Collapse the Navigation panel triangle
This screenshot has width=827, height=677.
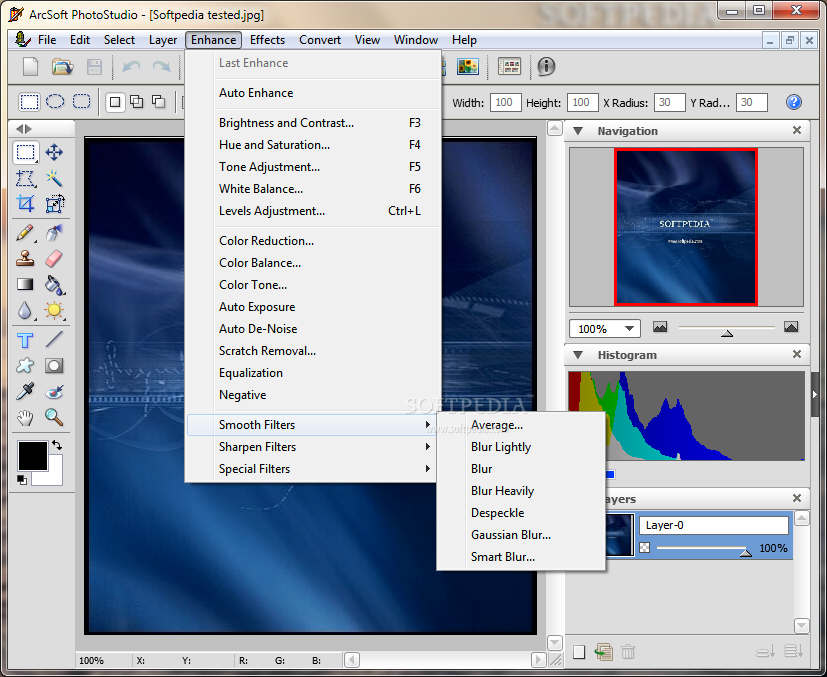pos(579,131)
